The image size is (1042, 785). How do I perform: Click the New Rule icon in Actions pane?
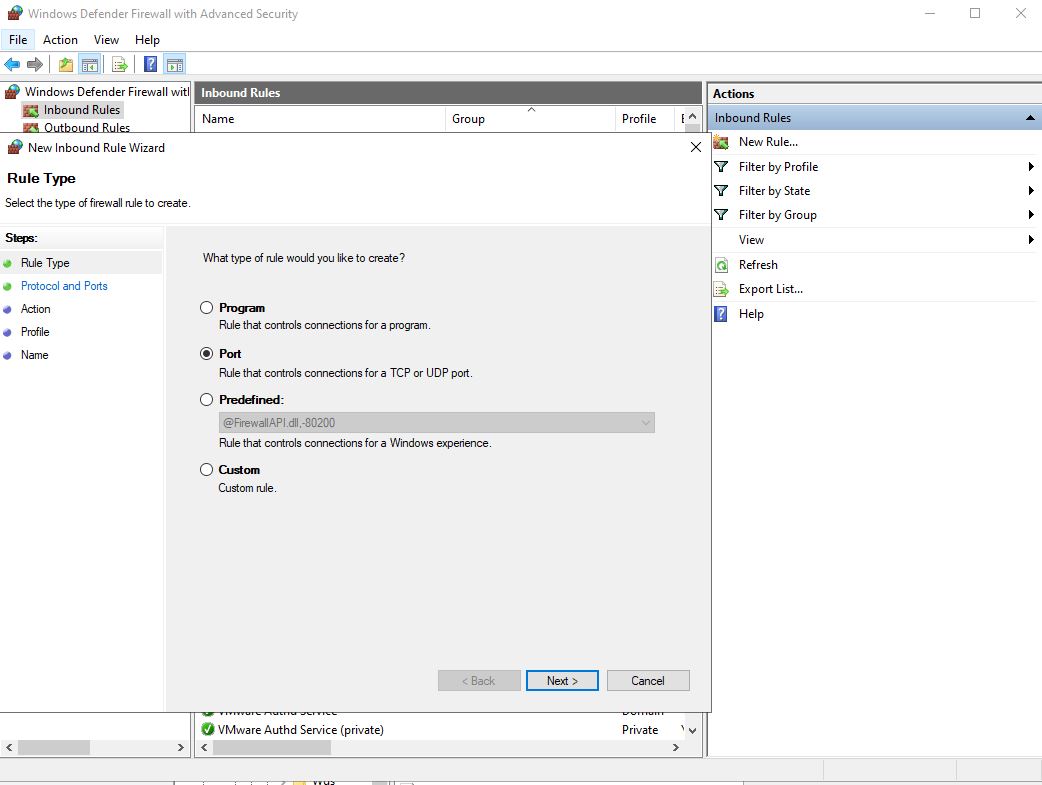(x=721, y=142)
